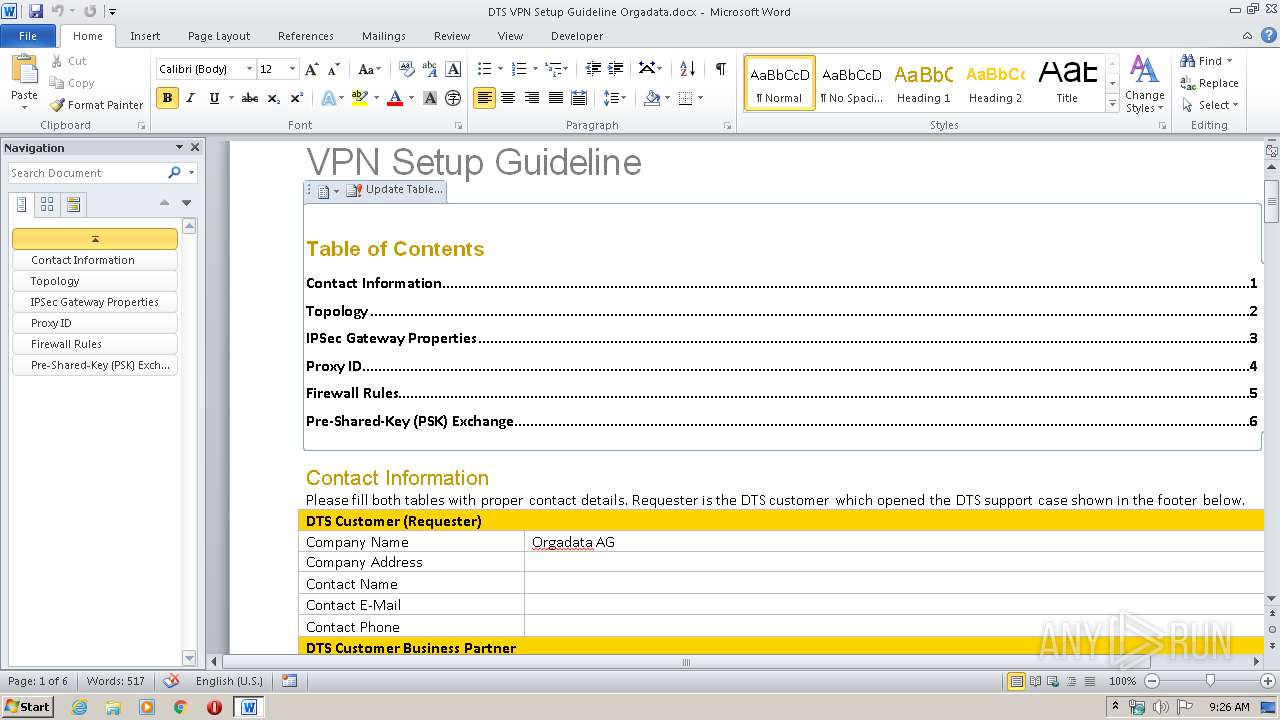Click the Cut scissors button
The height and width of the screenshot is (720, 1280).
(69, 61)
